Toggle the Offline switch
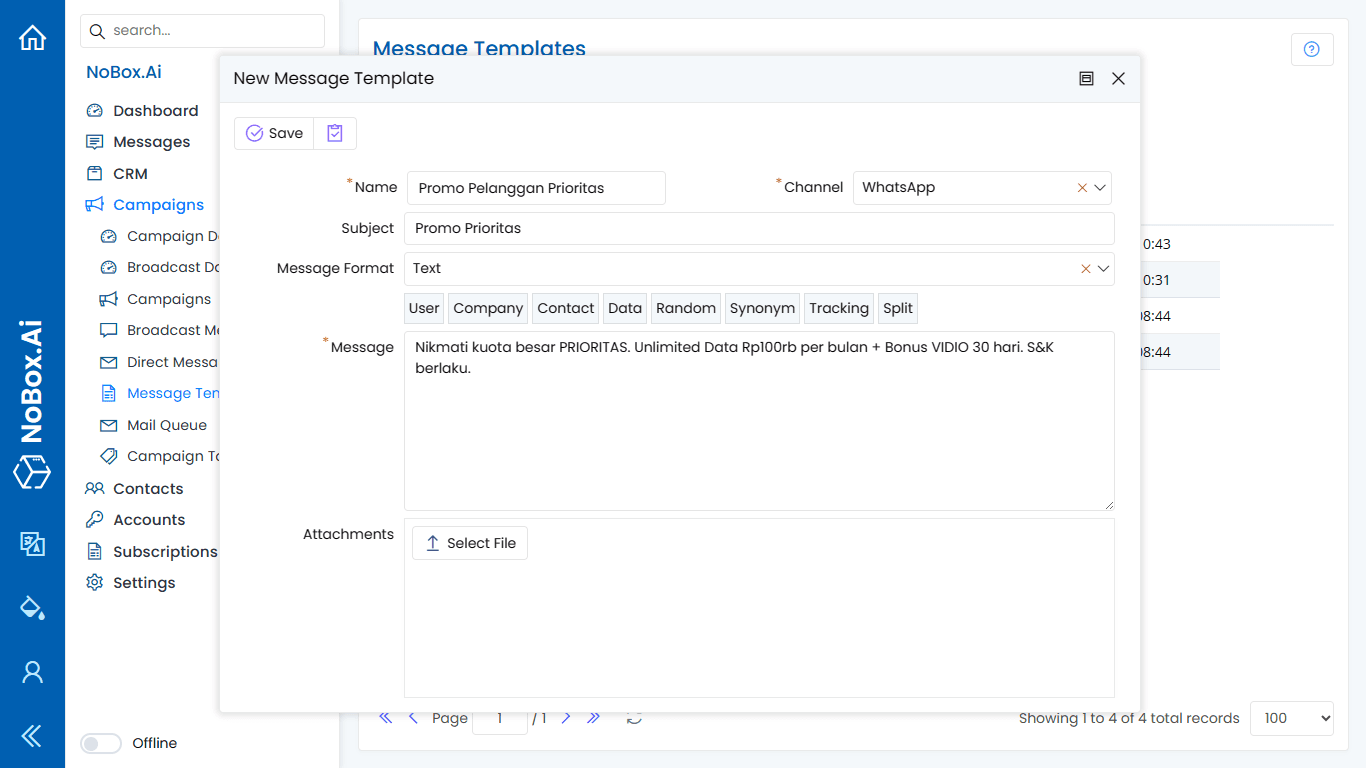1366x768 pixels. click(100, 743)
